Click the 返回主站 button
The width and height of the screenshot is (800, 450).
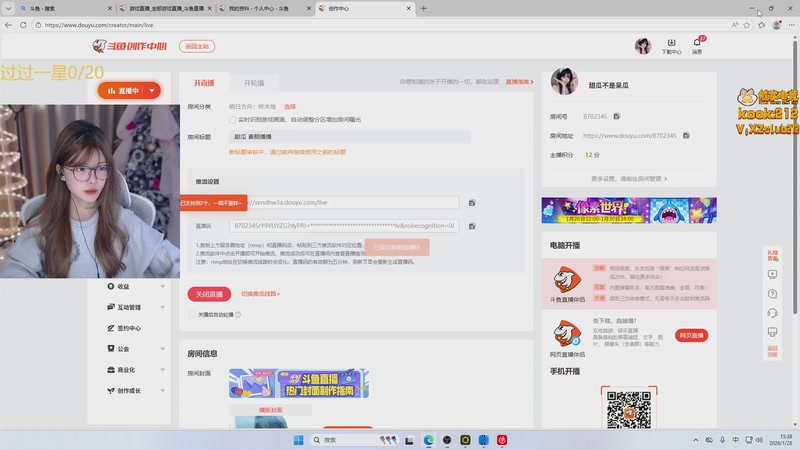point(197,46)
